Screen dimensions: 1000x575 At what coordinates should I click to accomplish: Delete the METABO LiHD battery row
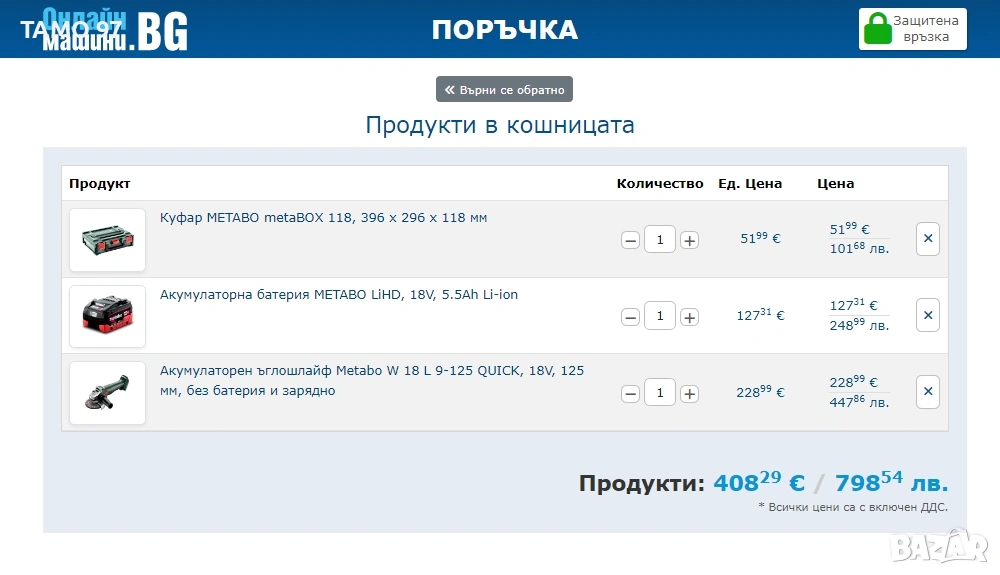click(x=927, y=315)
